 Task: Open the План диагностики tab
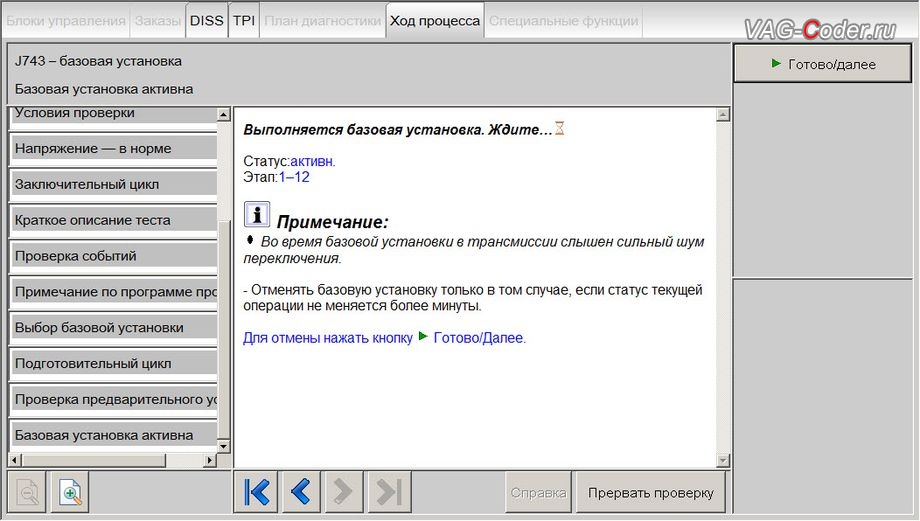click(322, 21)
